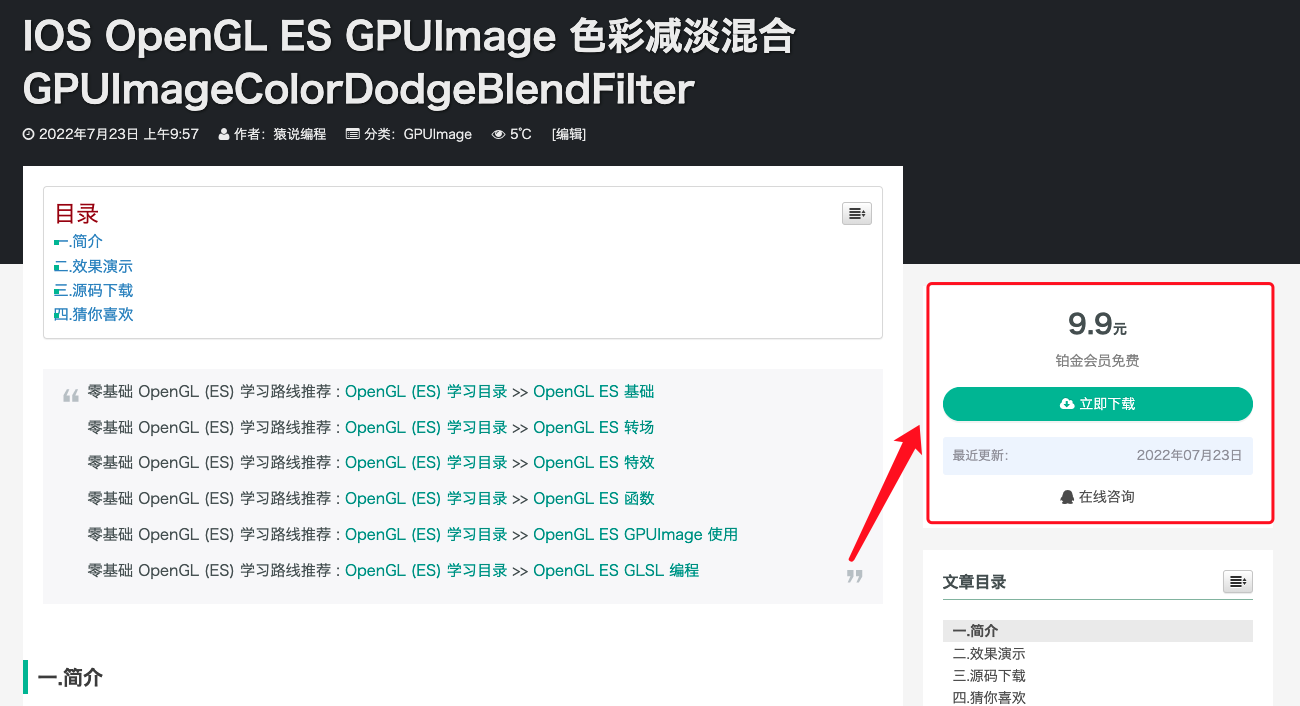Click the clock icon beside the publish date

pos(26,133)
